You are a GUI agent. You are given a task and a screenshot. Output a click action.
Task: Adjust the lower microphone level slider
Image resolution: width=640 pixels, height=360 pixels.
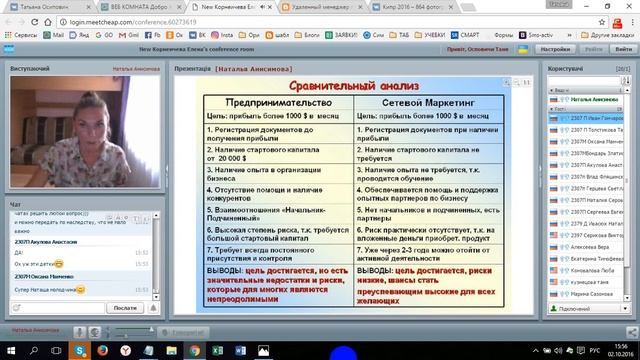133,336
